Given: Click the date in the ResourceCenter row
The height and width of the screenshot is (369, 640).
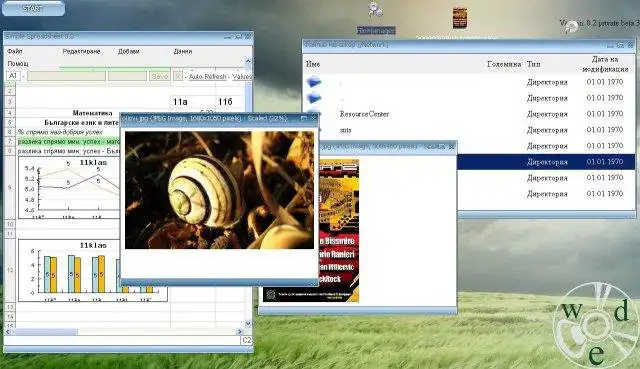Looking at the screenshot, I should (x=605, y=114).
